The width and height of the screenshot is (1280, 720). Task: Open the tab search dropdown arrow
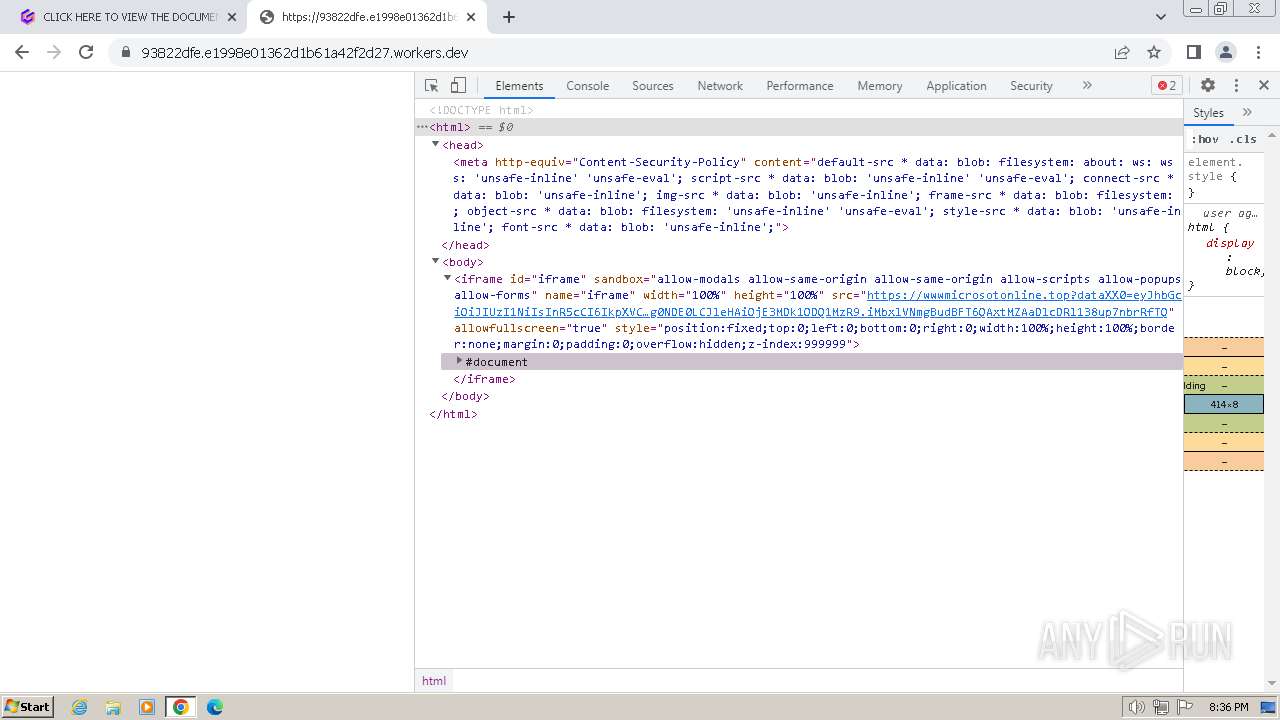[x=1160, y=17]
